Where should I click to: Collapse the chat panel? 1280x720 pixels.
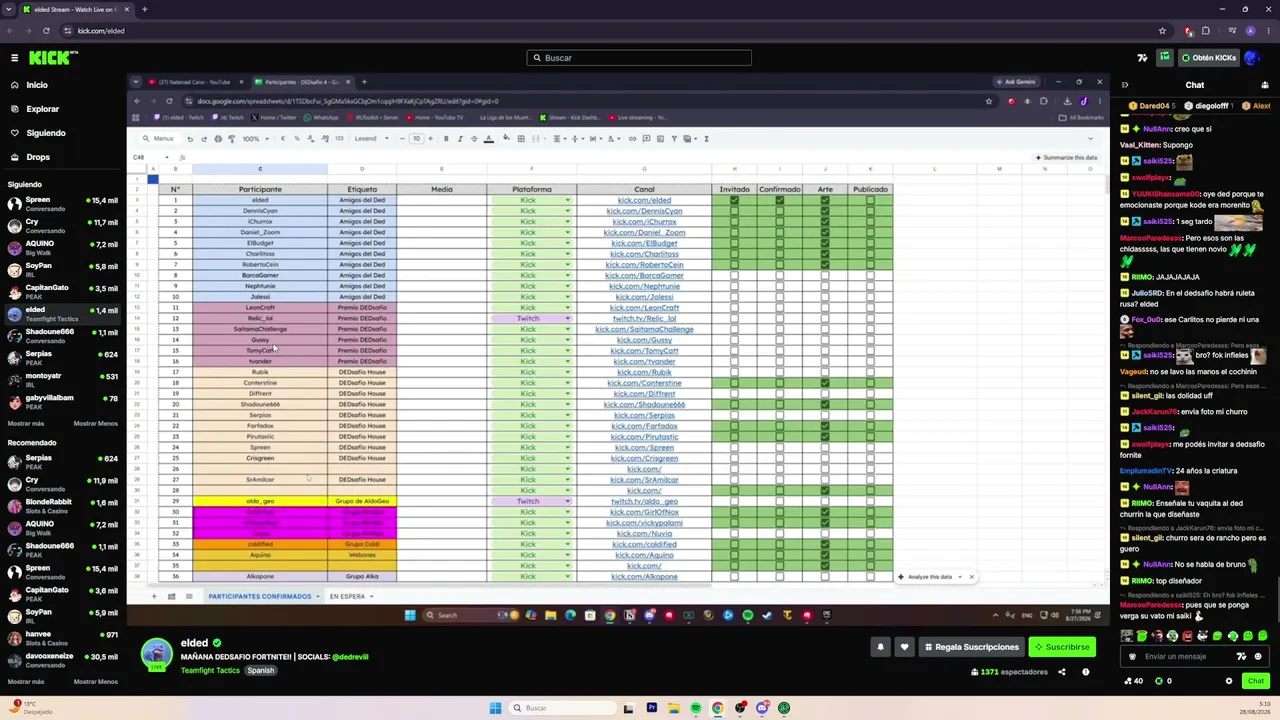pos(1124,85)
